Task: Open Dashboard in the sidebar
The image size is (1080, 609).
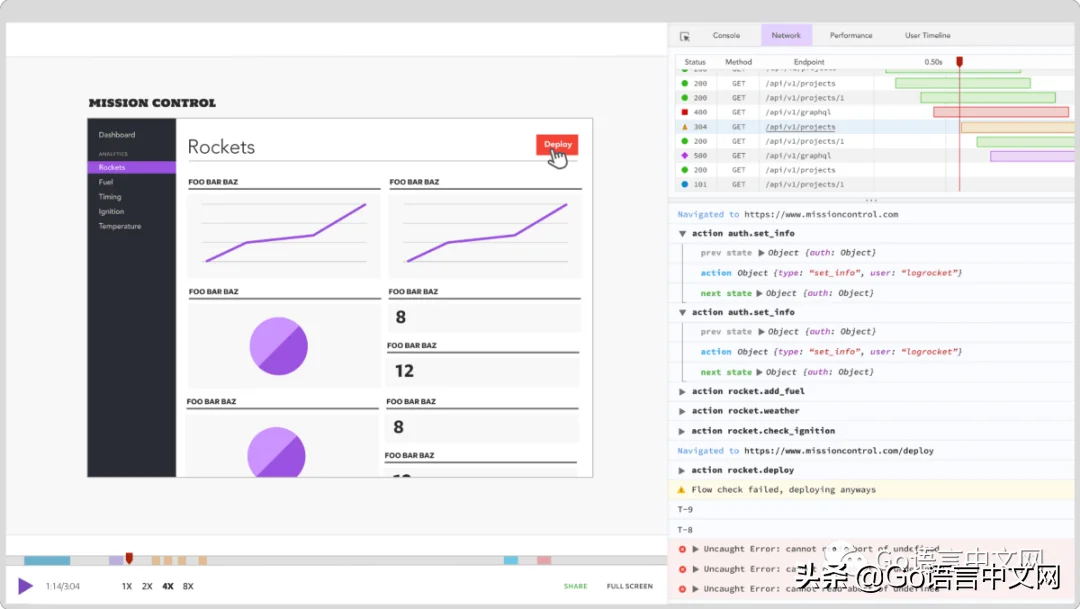Action: [116, 135]
